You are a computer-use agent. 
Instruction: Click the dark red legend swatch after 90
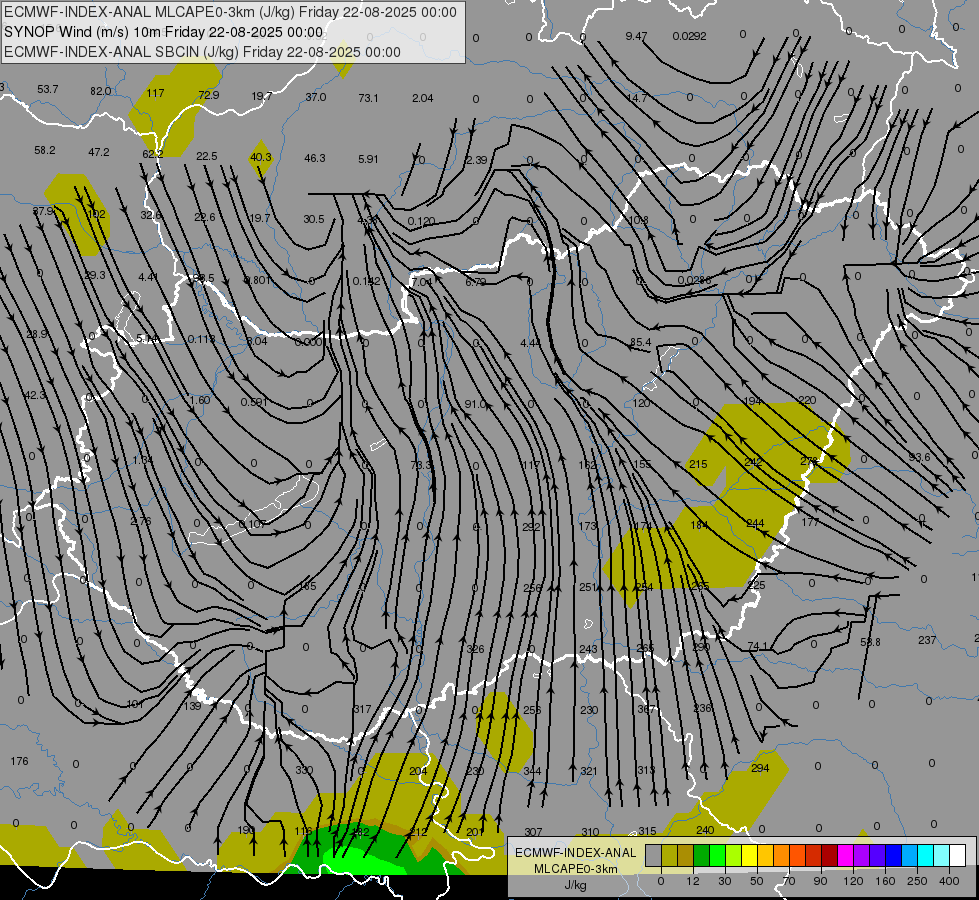829,856
